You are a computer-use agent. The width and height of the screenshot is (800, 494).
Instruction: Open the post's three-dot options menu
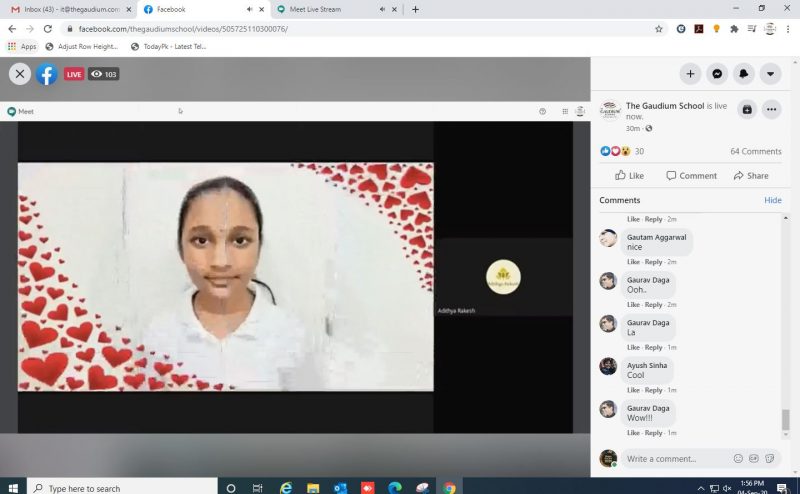coord(771,109)
